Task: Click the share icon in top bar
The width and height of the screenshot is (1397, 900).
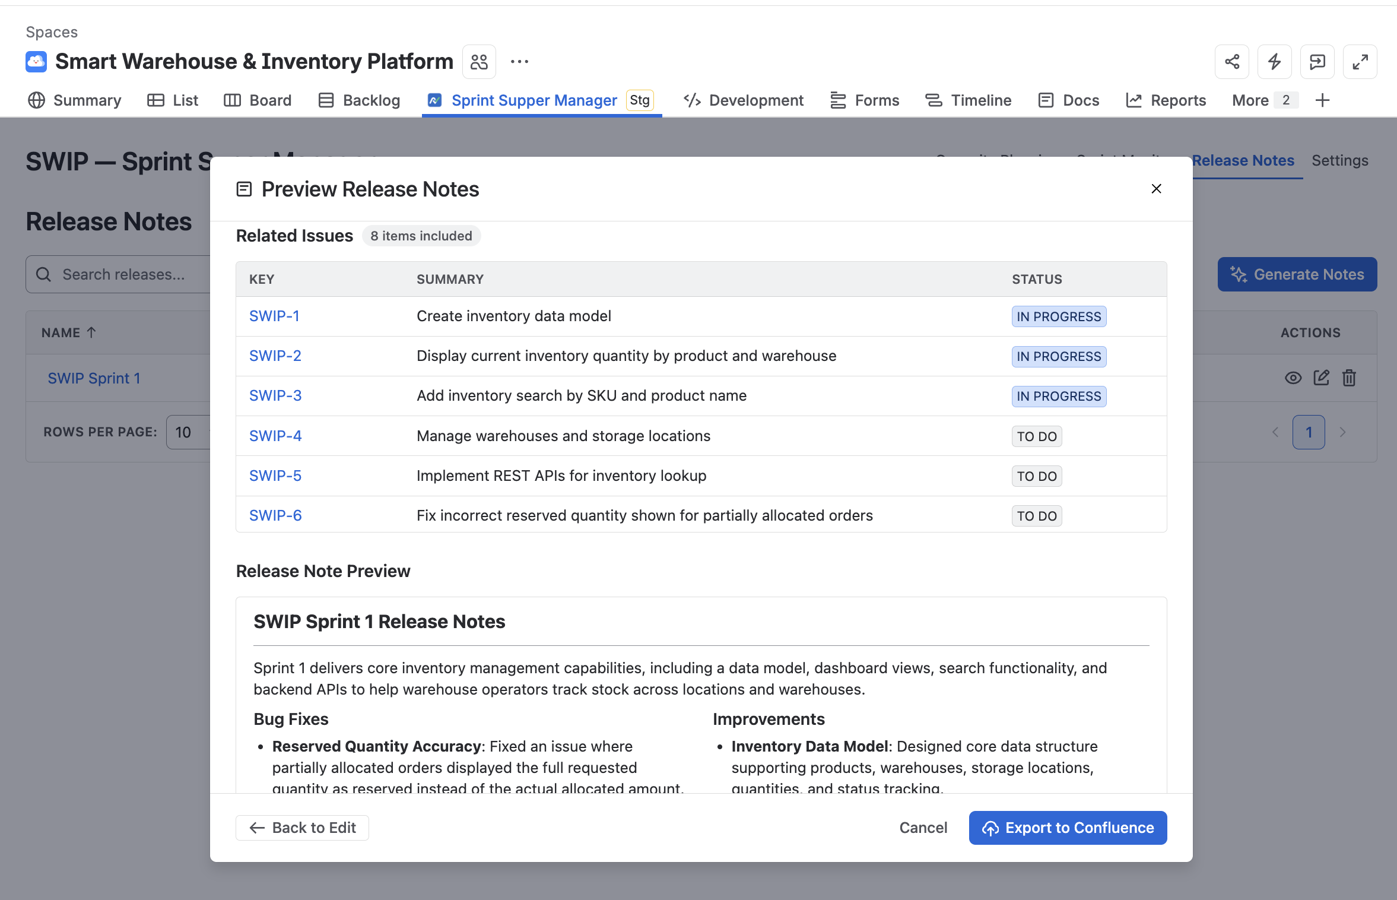Action: pos(1232,62)
